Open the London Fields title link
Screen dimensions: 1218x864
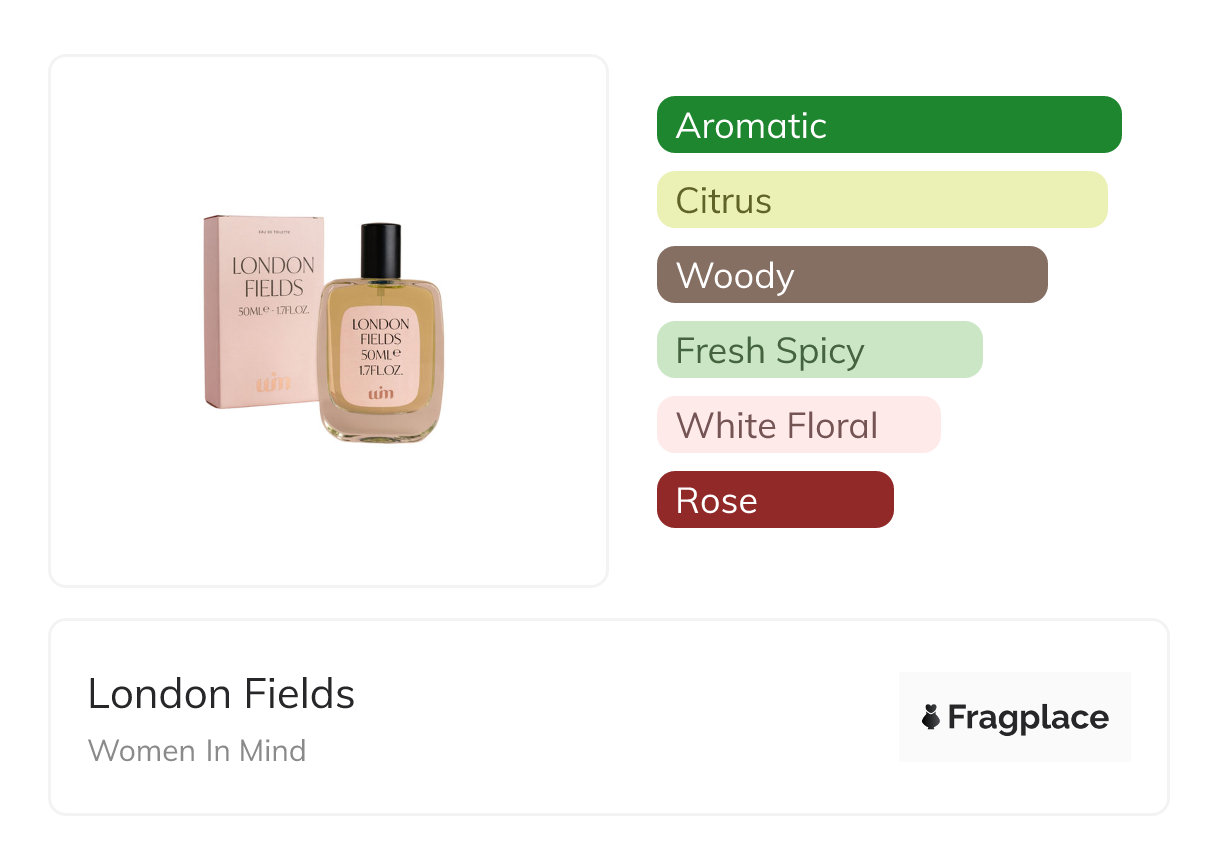click(221, 694)
